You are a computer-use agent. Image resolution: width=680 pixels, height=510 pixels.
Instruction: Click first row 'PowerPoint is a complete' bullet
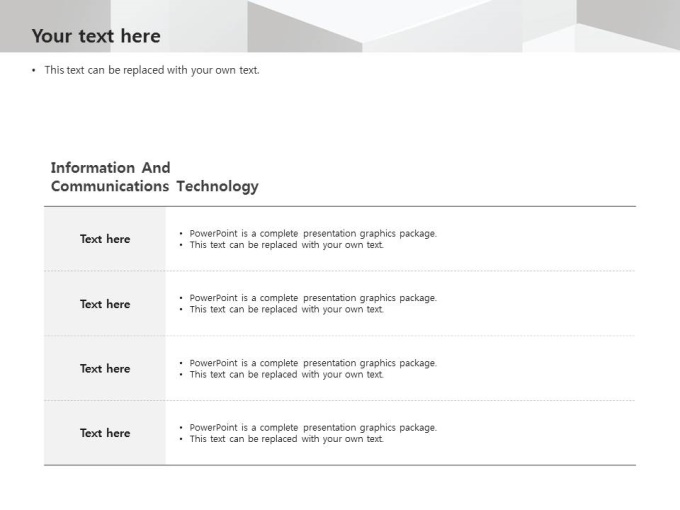coord(313,233)
